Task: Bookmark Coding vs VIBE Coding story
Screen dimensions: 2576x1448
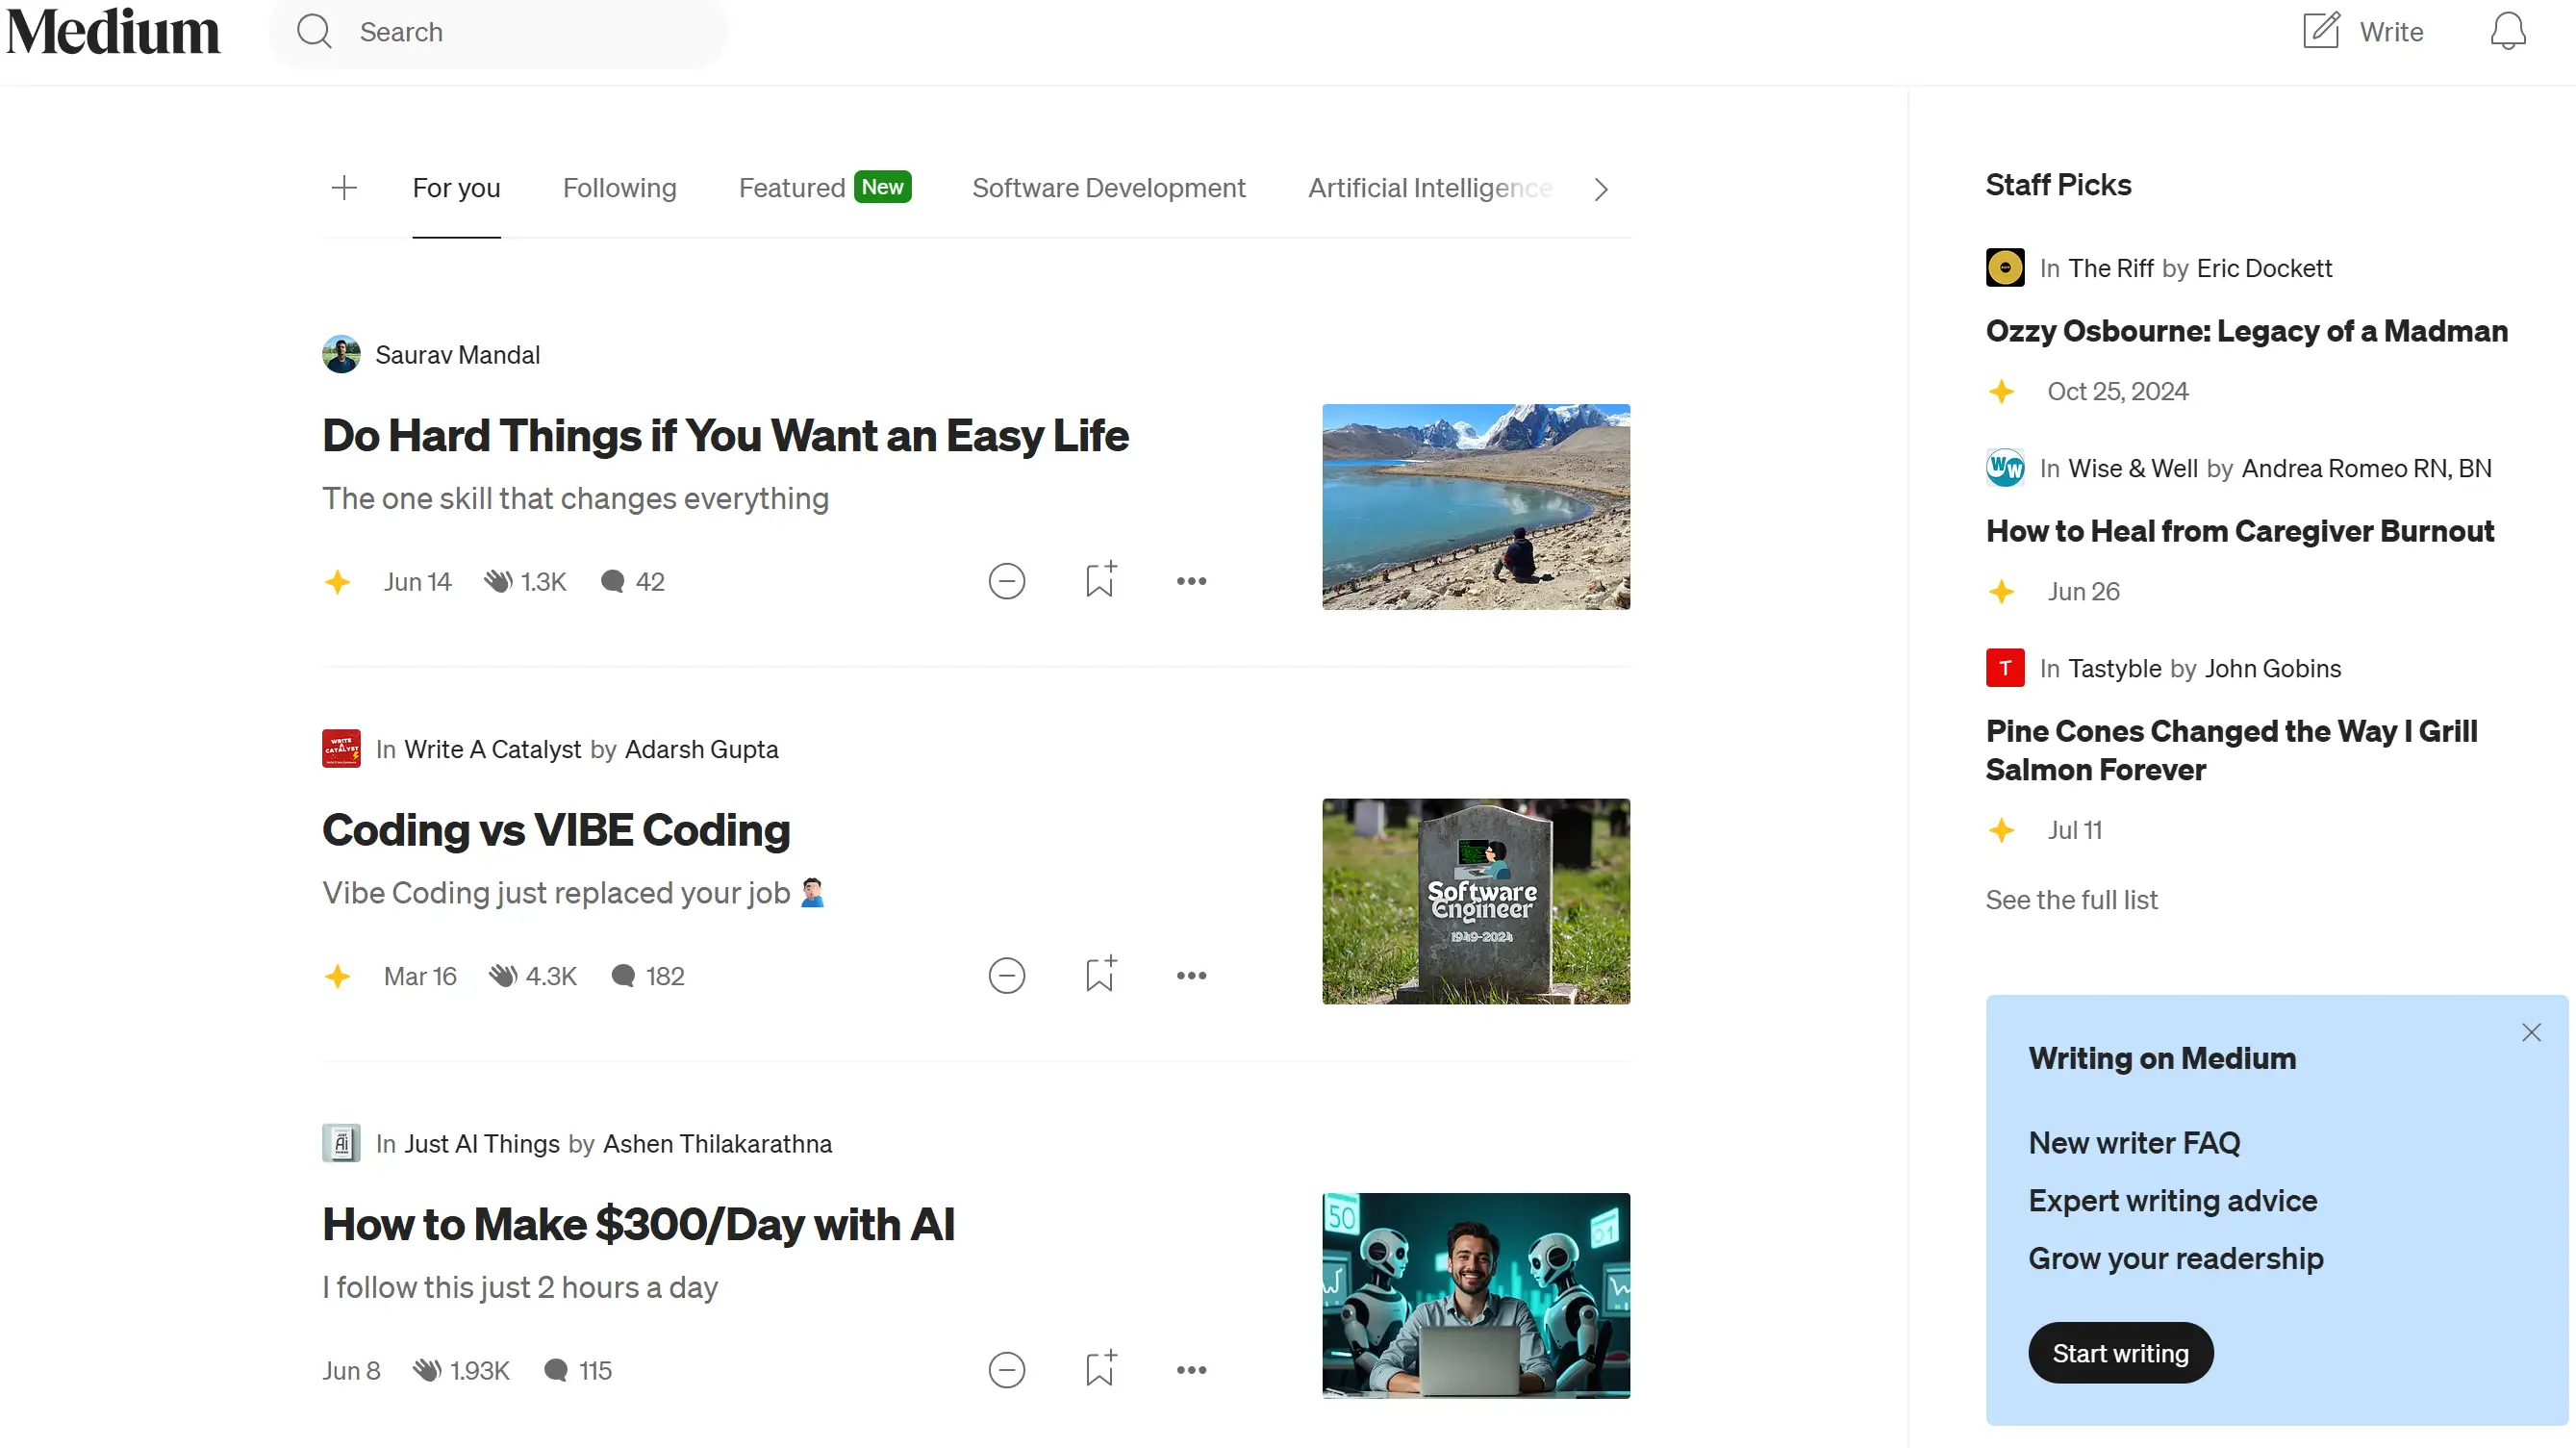Action: 1100,973
